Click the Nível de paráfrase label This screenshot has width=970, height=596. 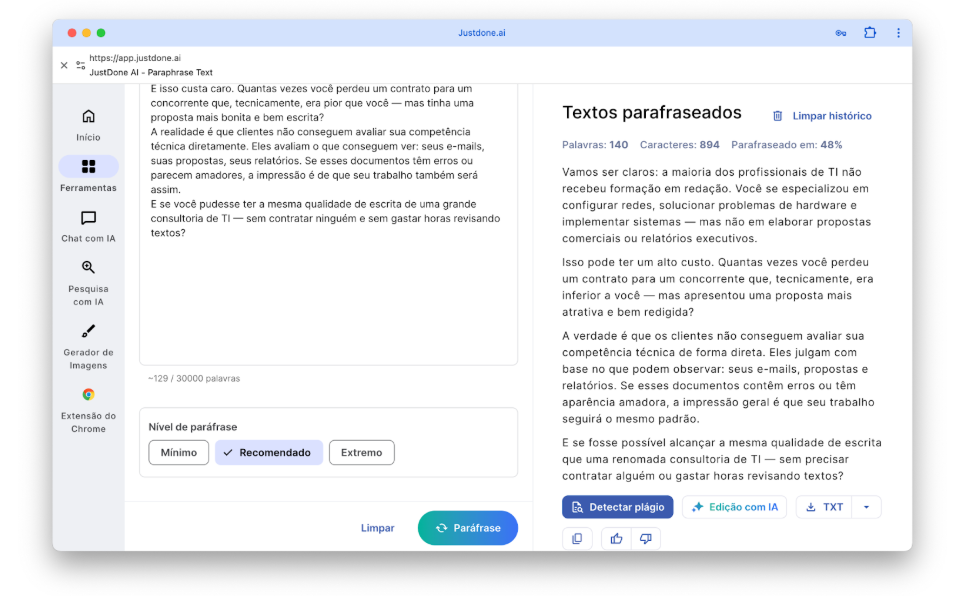click(192, 427)
